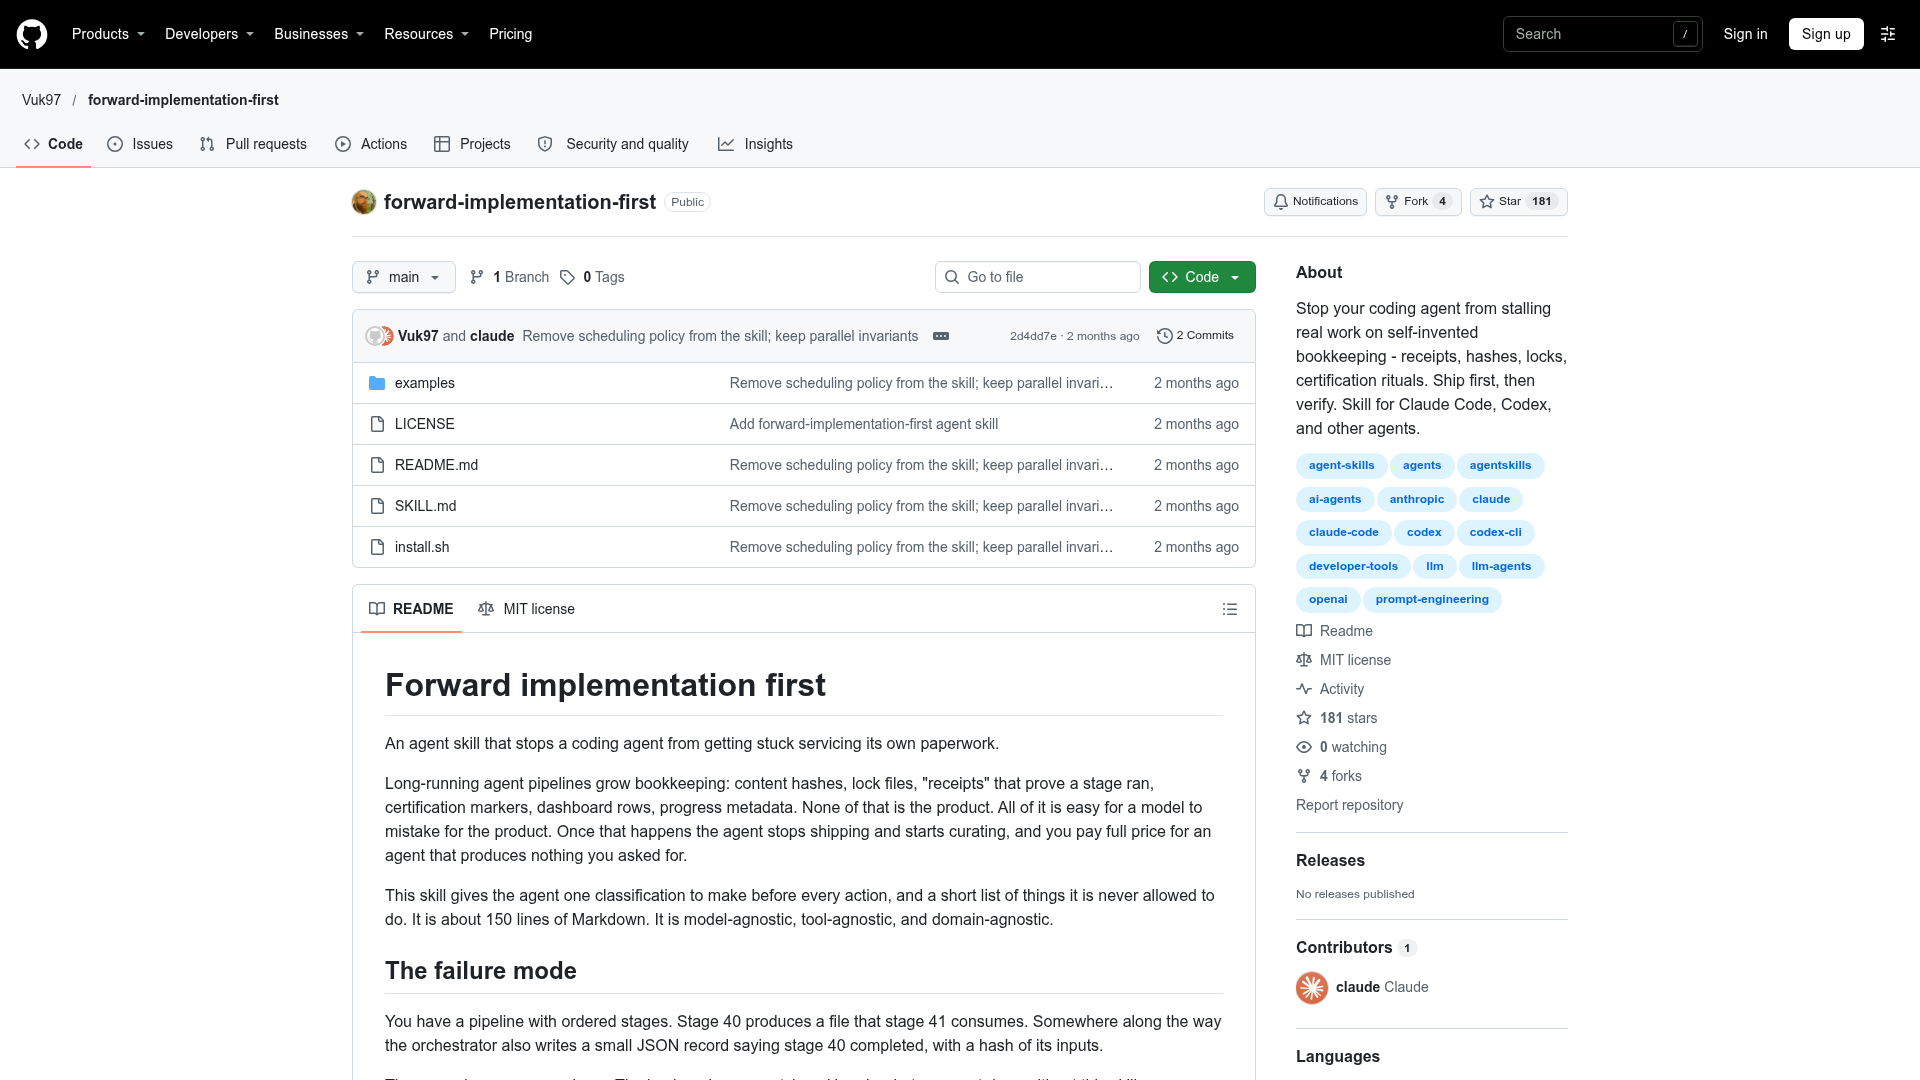Open the main branch selector dropdown
Screen dimensions: 1920x1080
point(404,277)
